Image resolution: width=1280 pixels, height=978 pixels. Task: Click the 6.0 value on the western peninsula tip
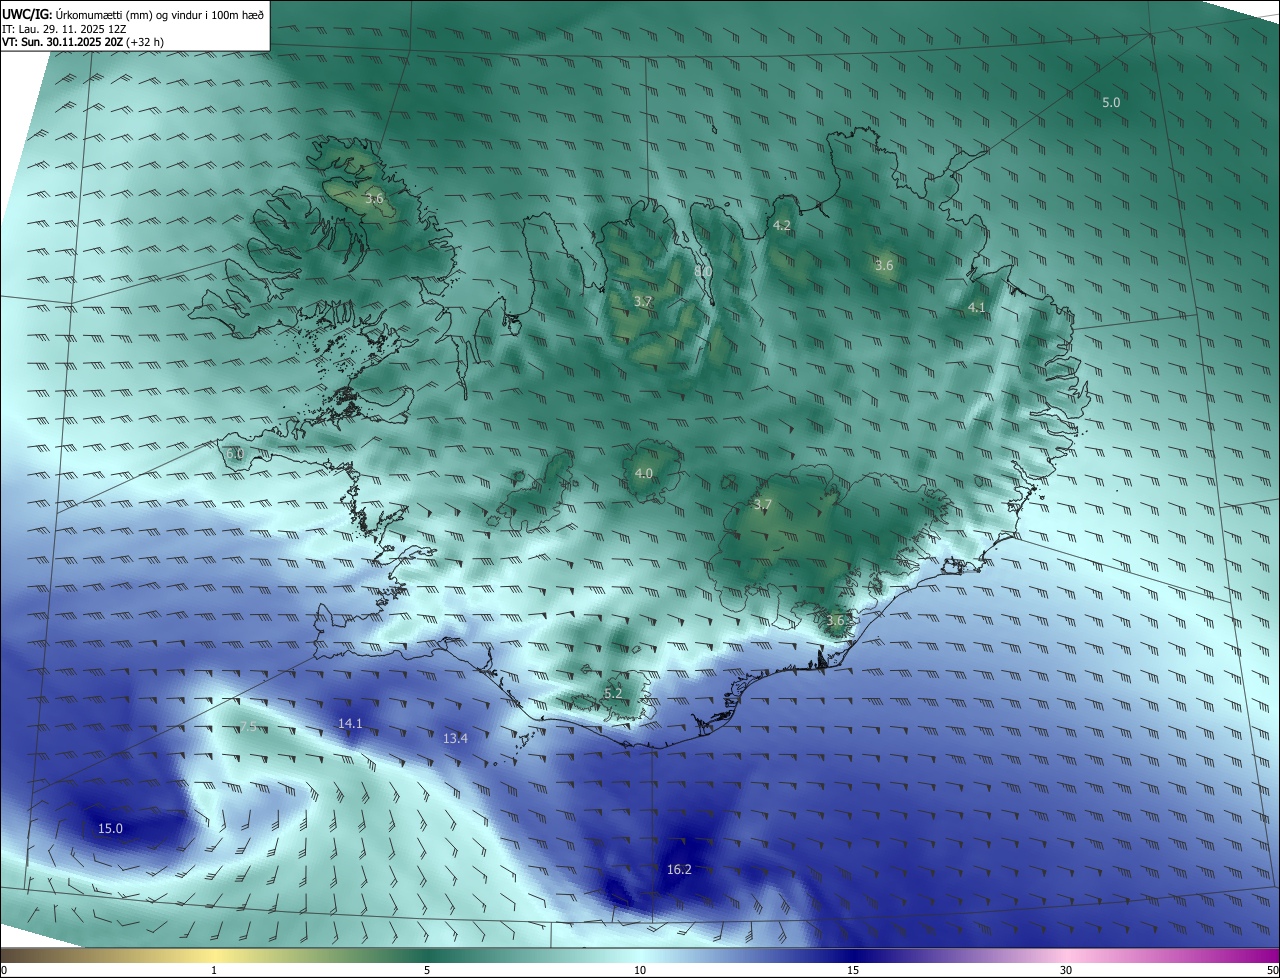point(235,453)
